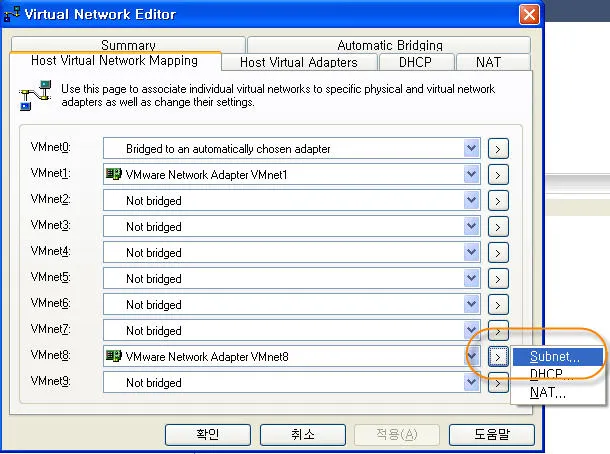Open the Automatic Bridging tab
Viewport: 610px width, 454px height.
tap(389, 45)
